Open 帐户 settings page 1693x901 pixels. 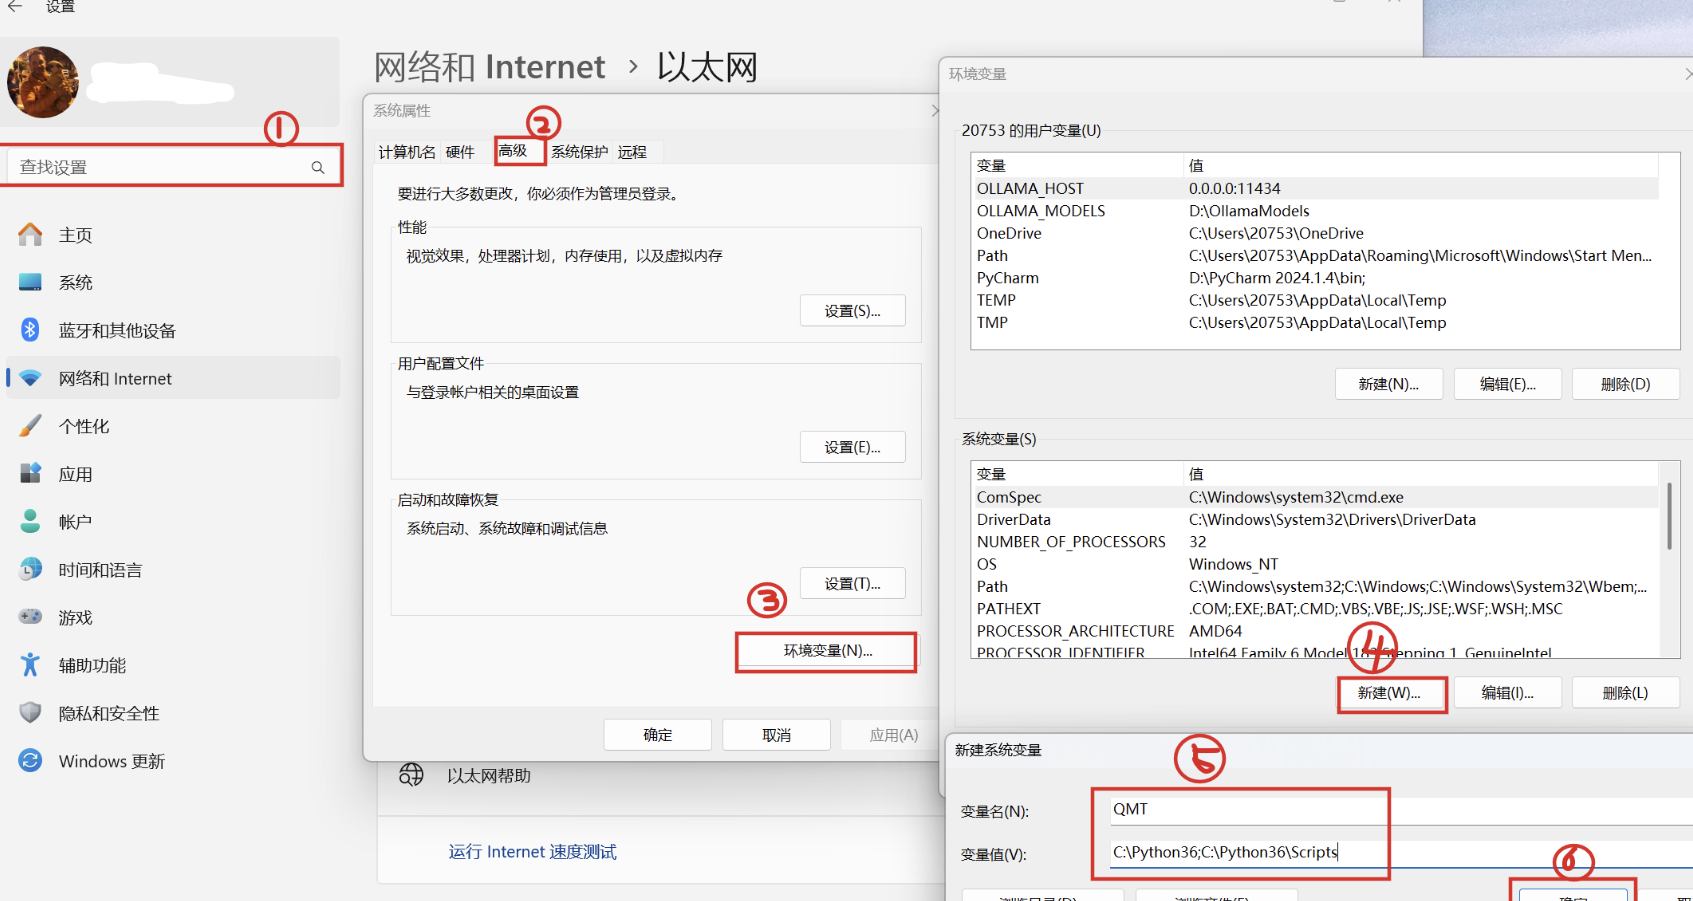point(75,521)
